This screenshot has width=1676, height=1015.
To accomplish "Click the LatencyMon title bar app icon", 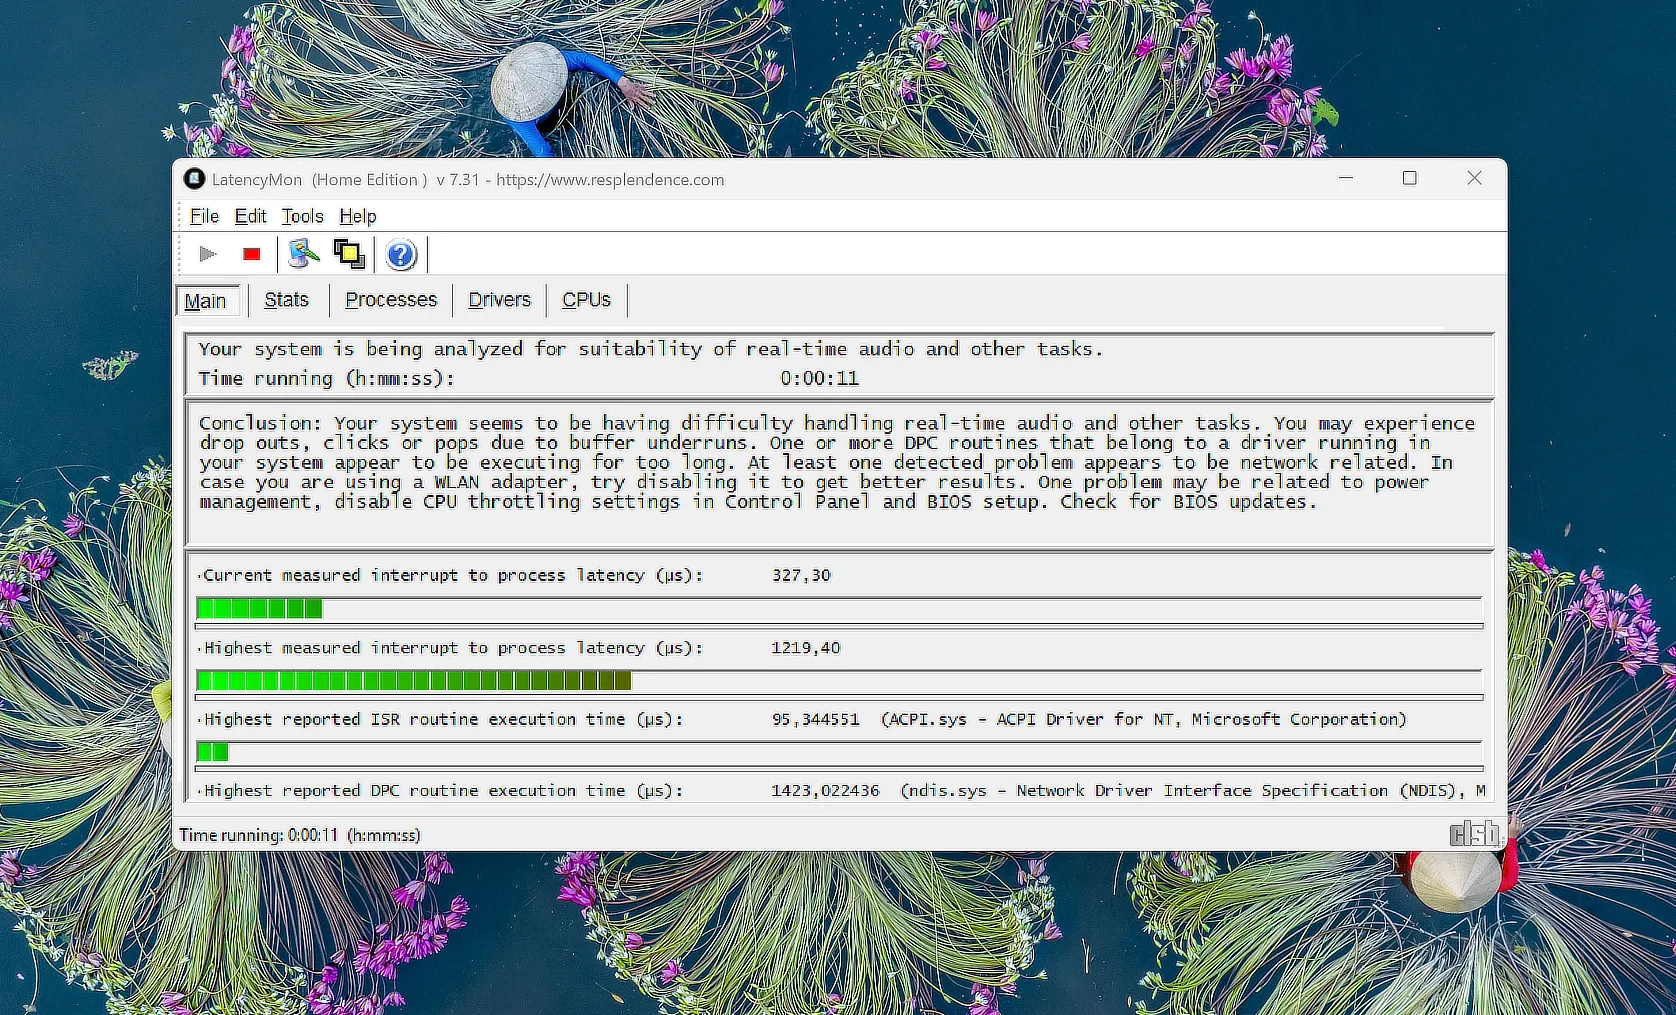I will point(194,179).
